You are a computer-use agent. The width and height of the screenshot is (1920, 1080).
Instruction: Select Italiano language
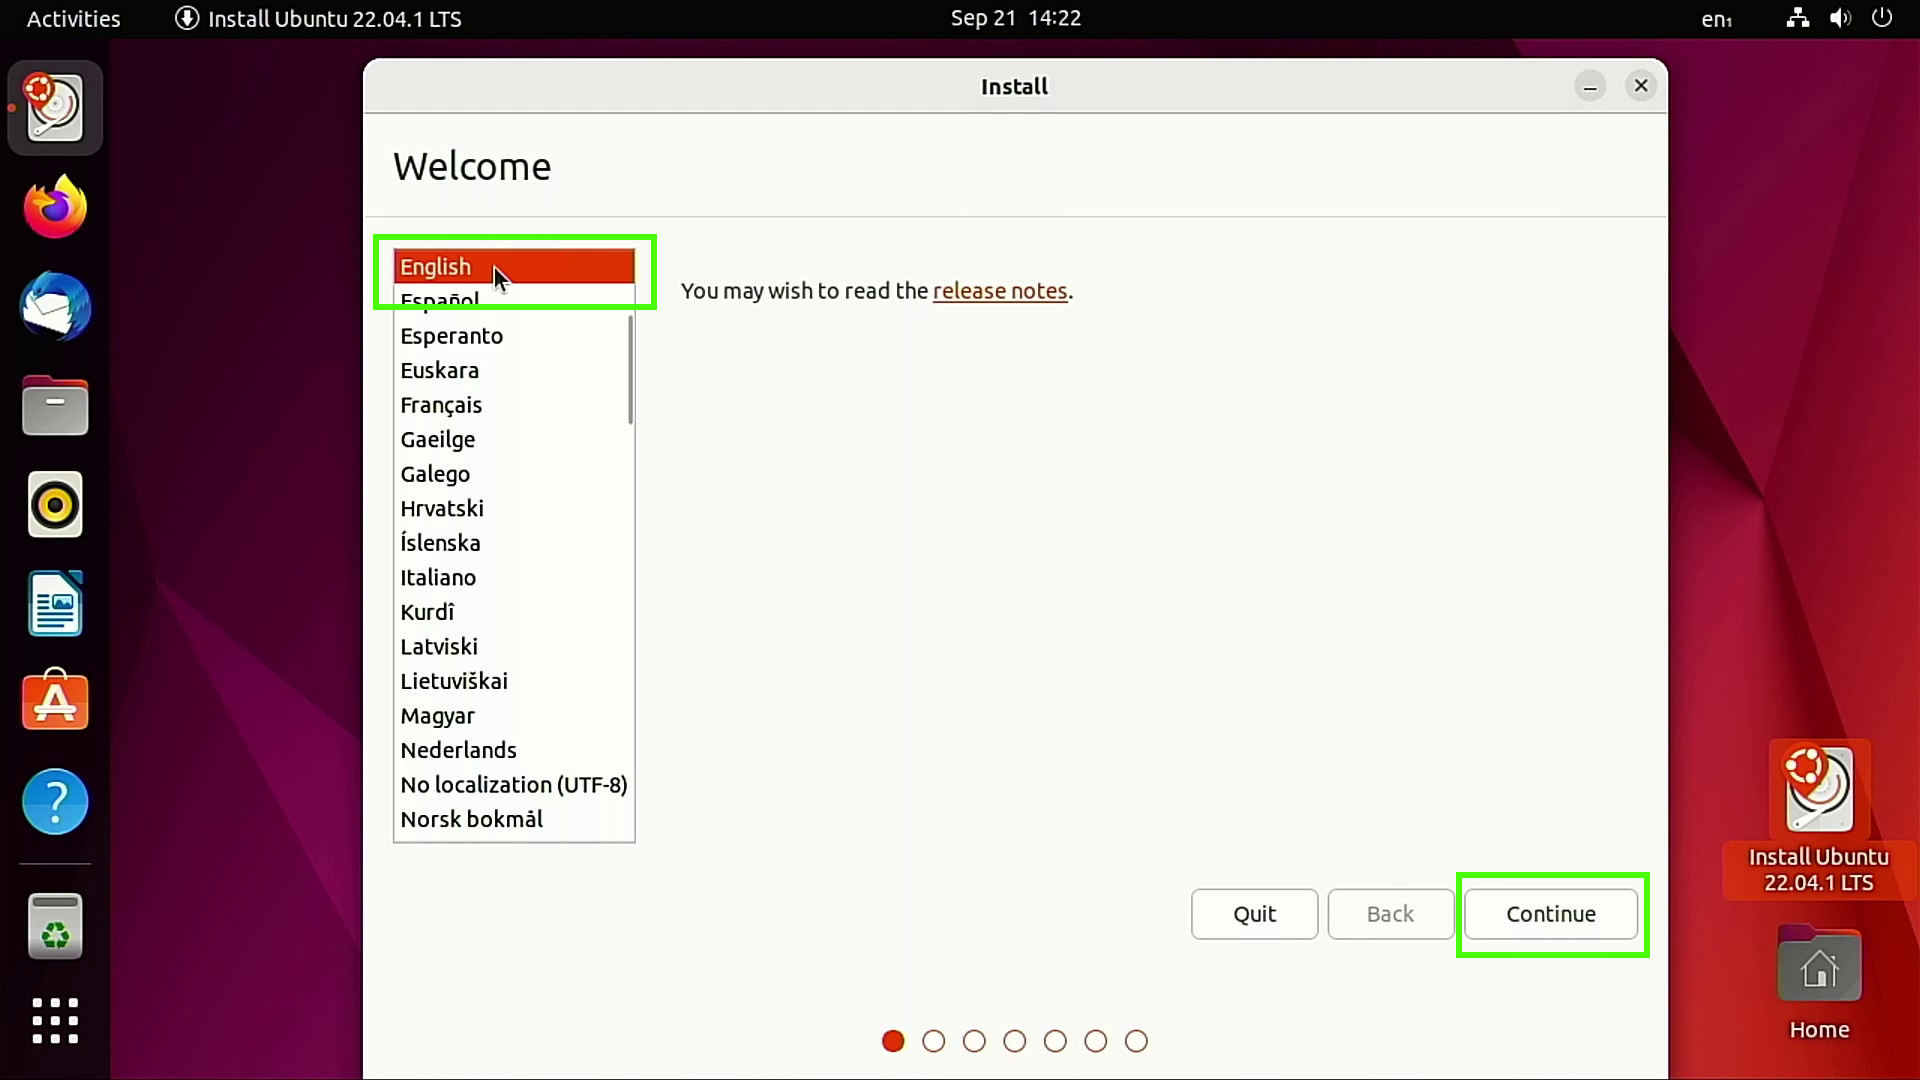tap(514, 578)
